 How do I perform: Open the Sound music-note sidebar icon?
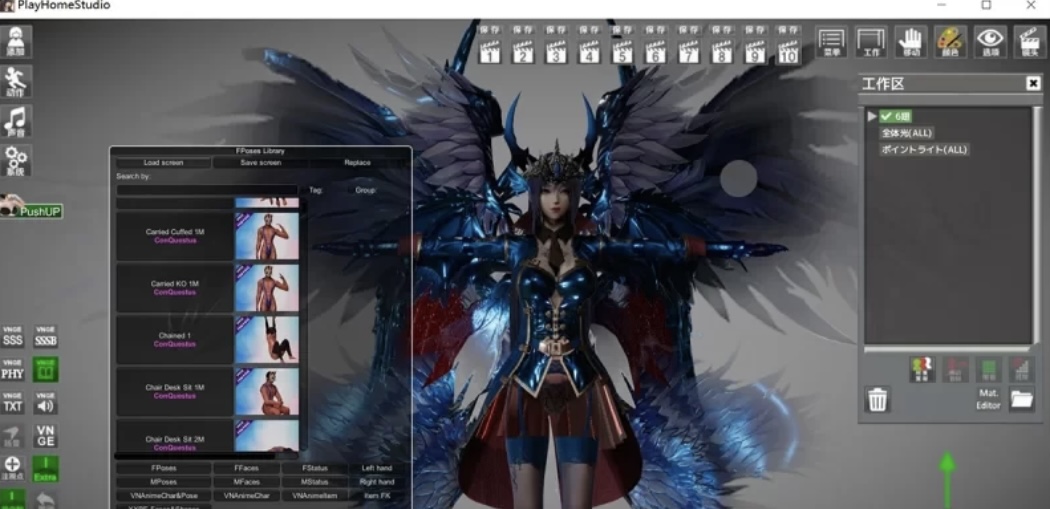(x=16, y=121)
